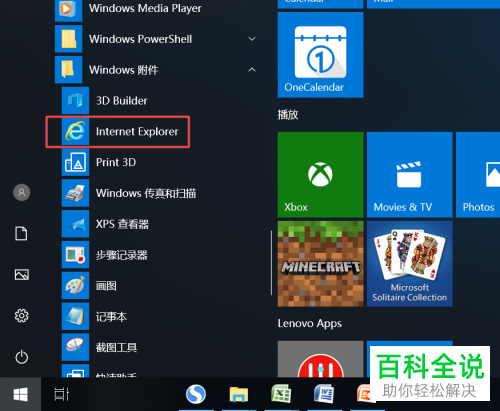Click the "记事本" label
This screenshot has width=500, height=411.
click(x=111, y=317)
